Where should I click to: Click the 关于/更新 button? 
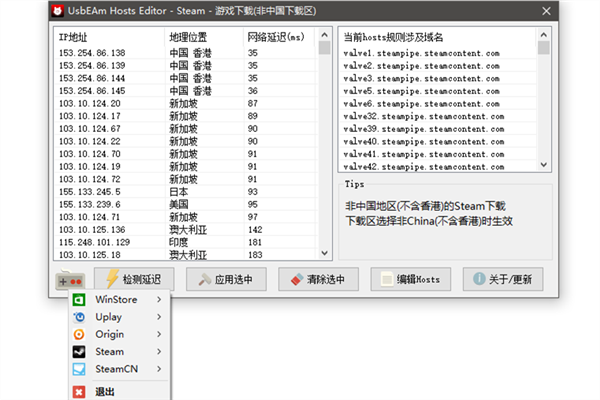[503, 279]
